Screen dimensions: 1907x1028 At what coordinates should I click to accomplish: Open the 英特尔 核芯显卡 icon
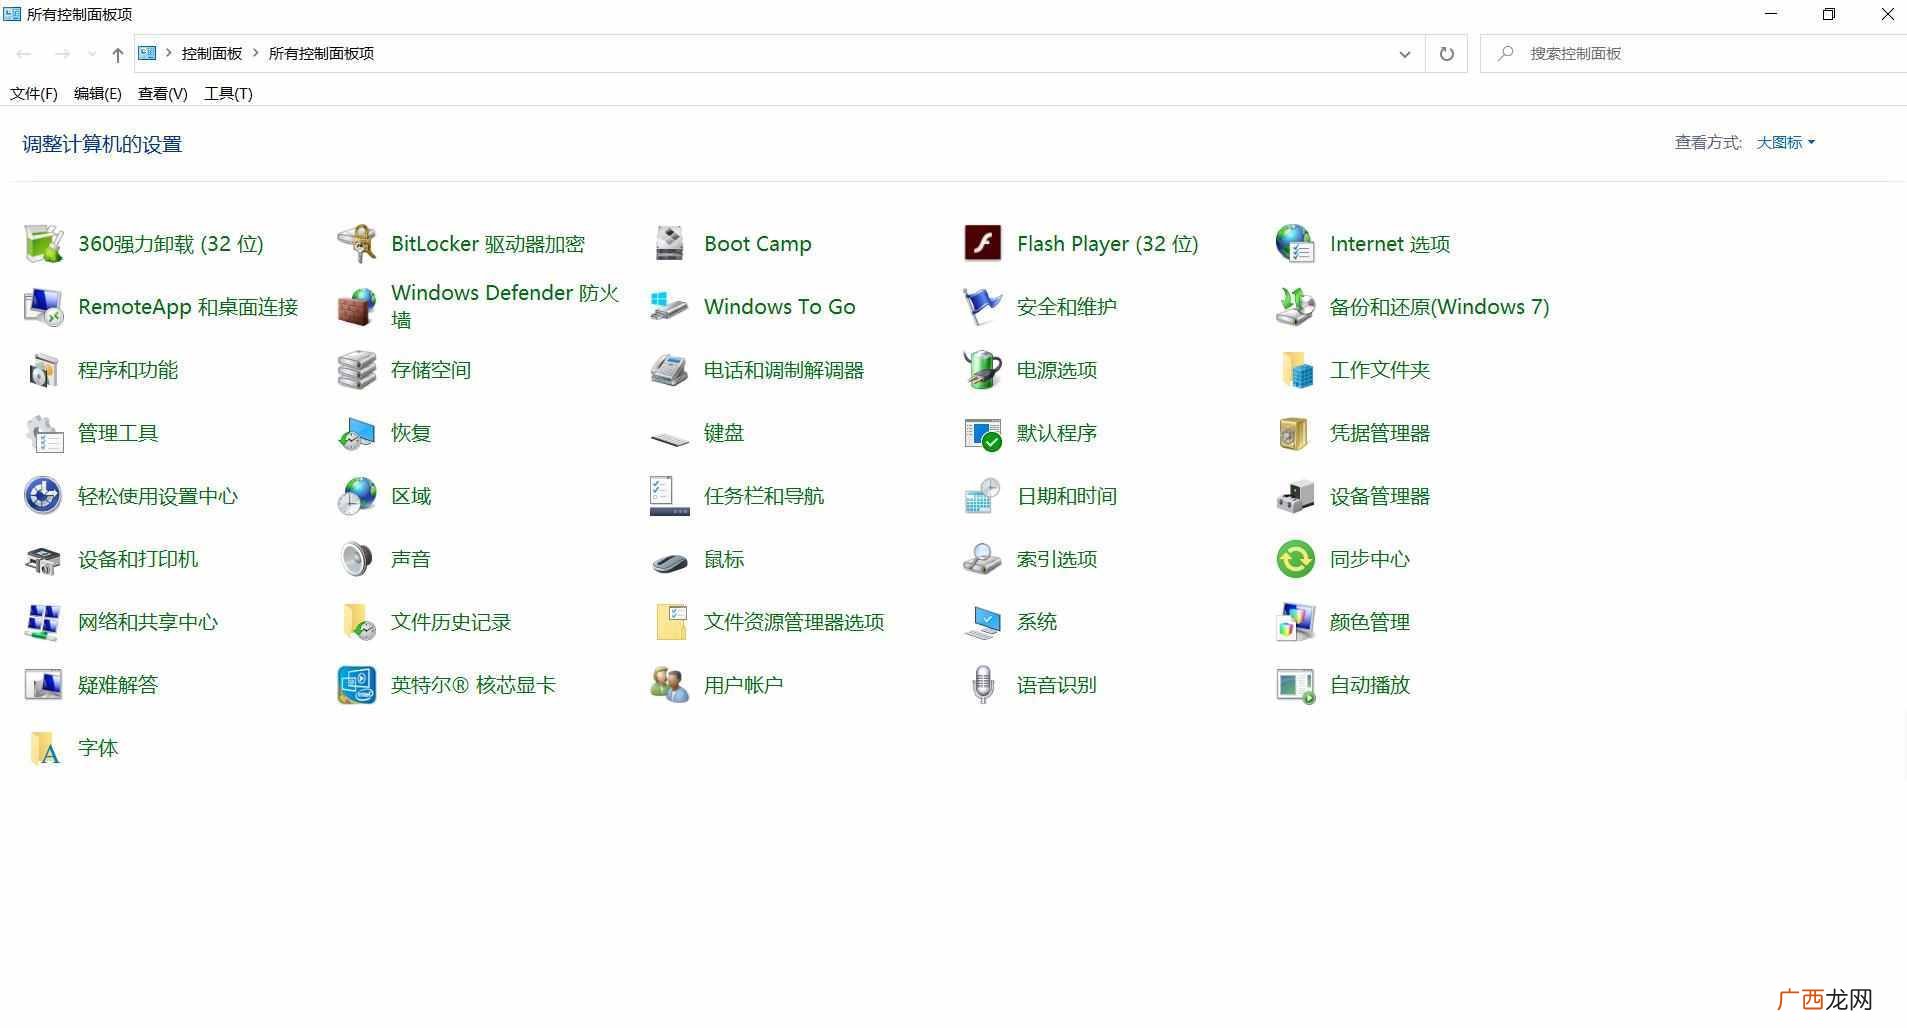tap(356, 685)
